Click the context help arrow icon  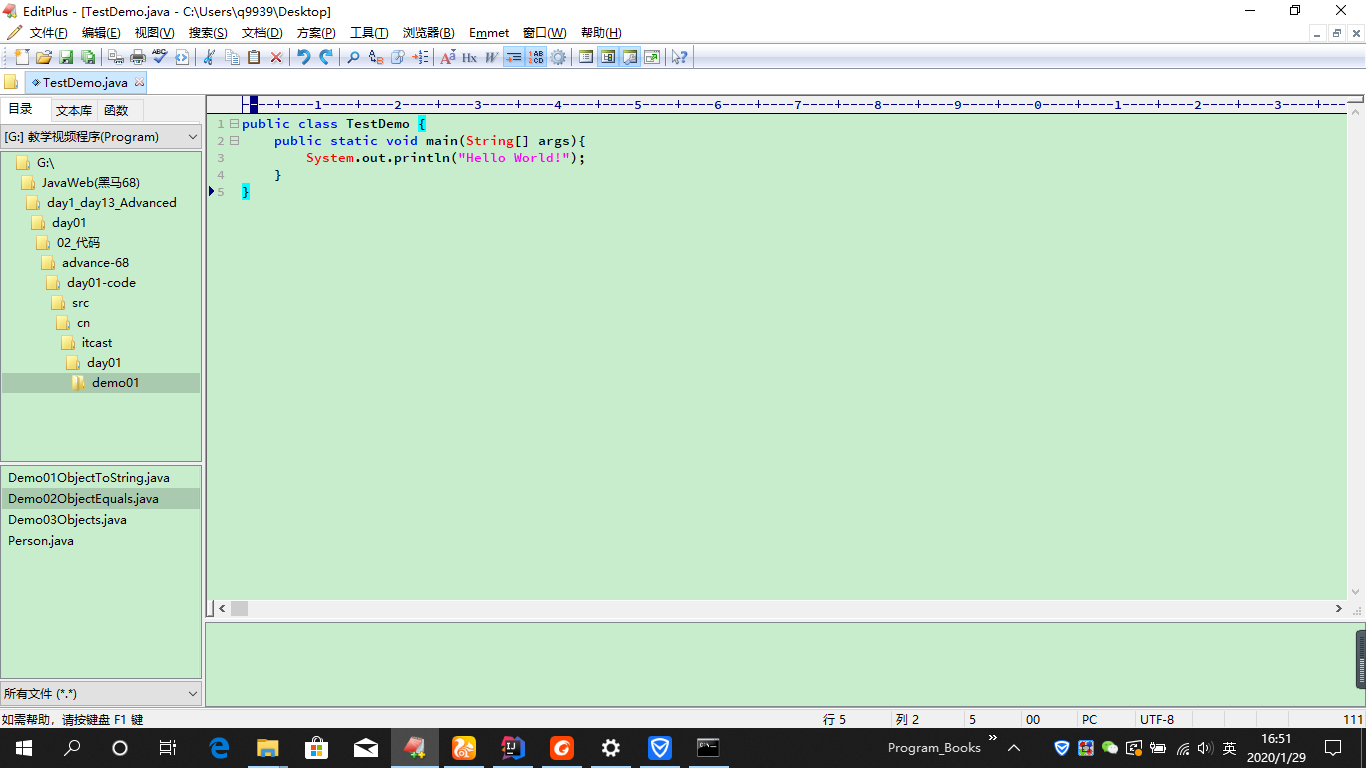tap(680, 57)
